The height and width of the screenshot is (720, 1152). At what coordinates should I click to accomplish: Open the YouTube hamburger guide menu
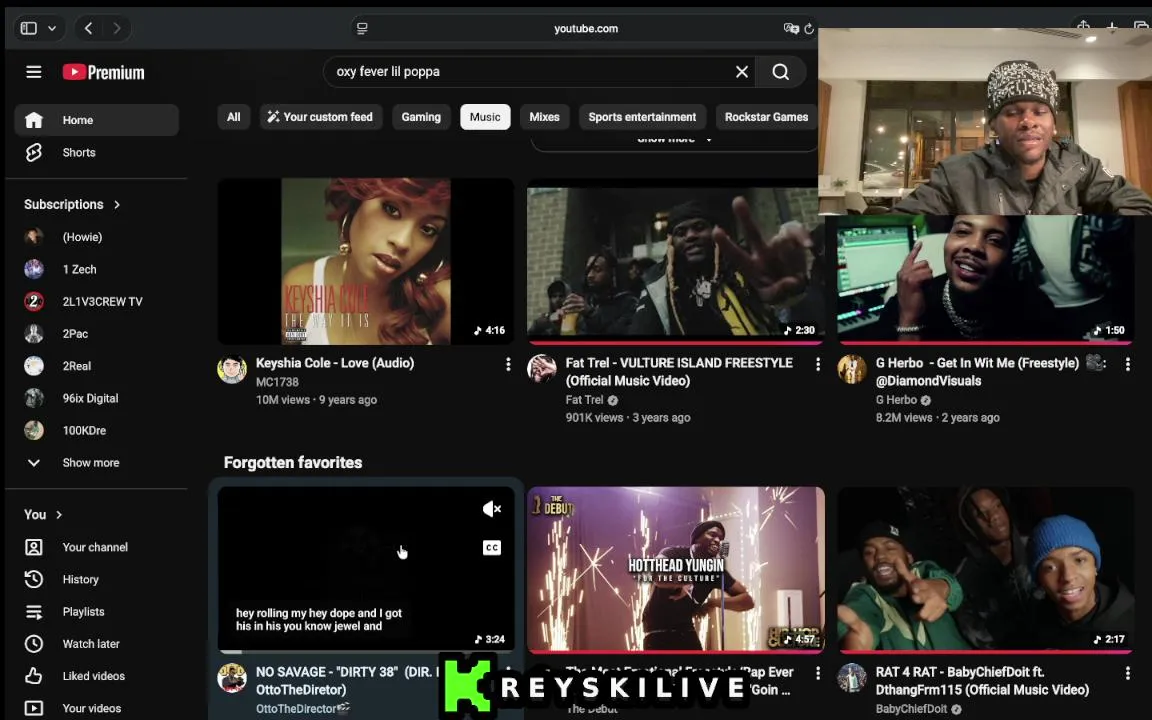(x=34, y=72)
